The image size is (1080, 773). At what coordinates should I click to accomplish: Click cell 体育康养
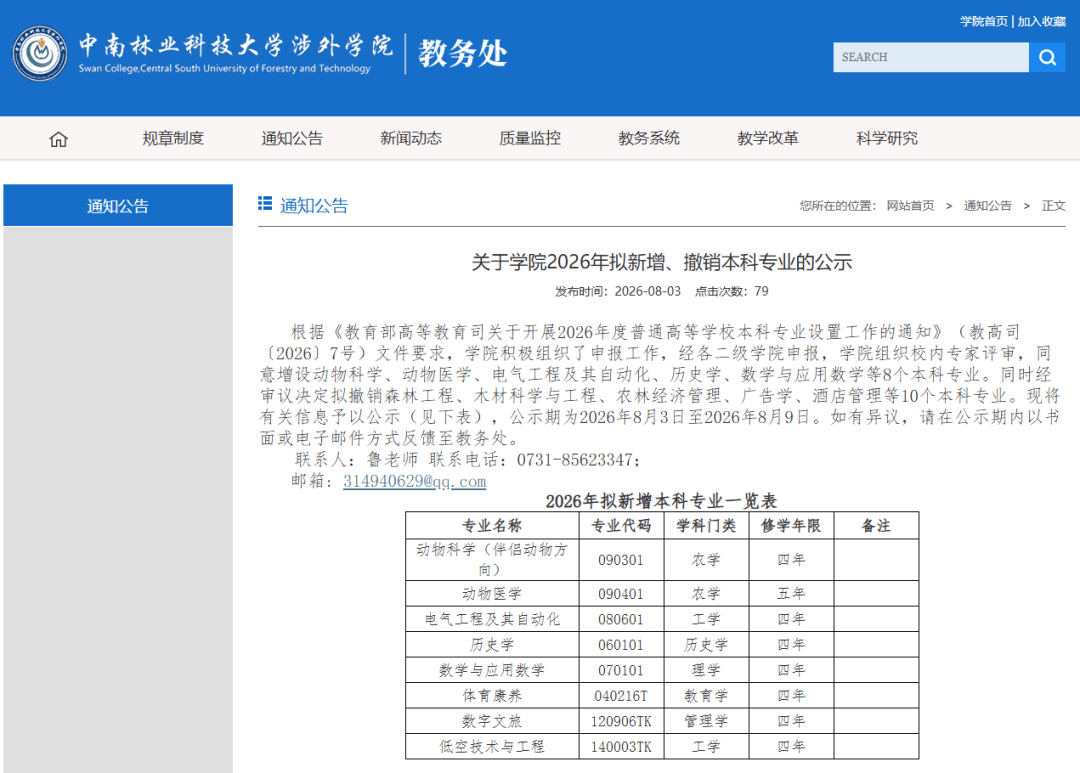[x=492, y=695]
